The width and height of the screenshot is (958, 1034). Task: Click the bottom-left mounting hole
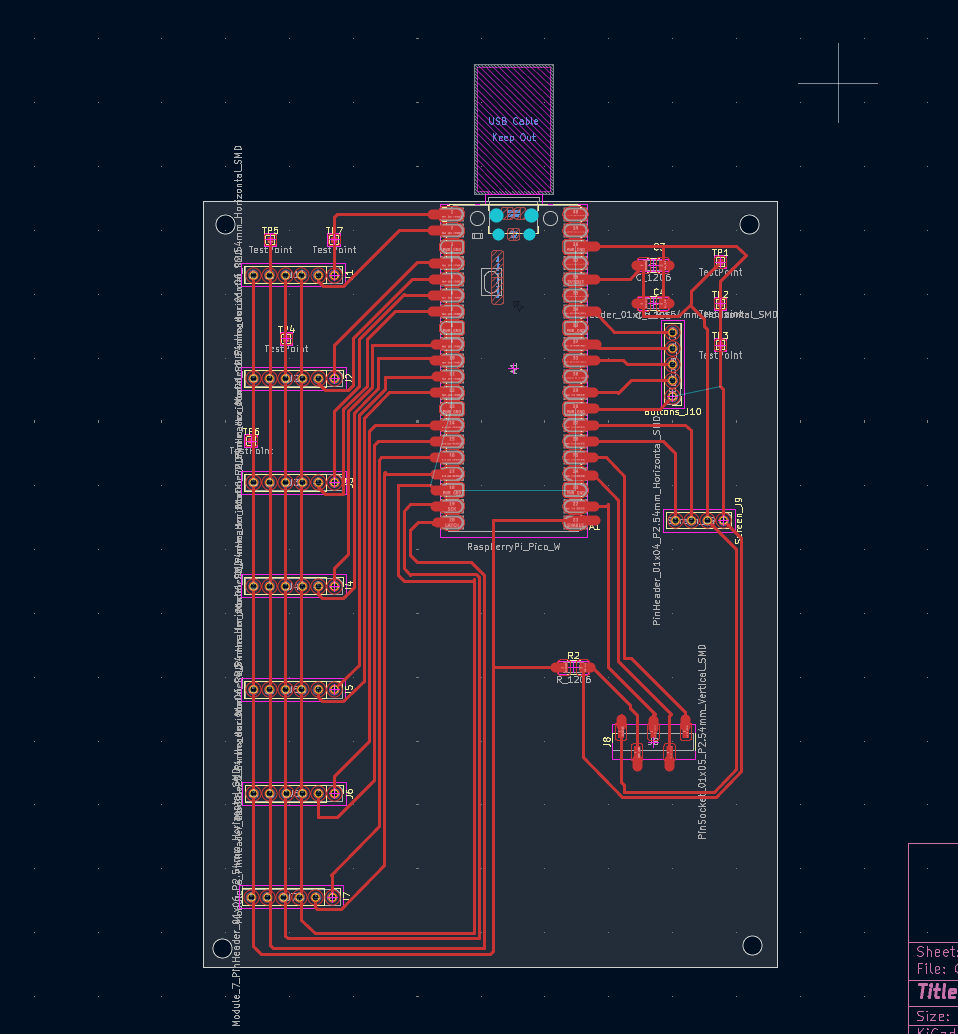pos(223,948)
